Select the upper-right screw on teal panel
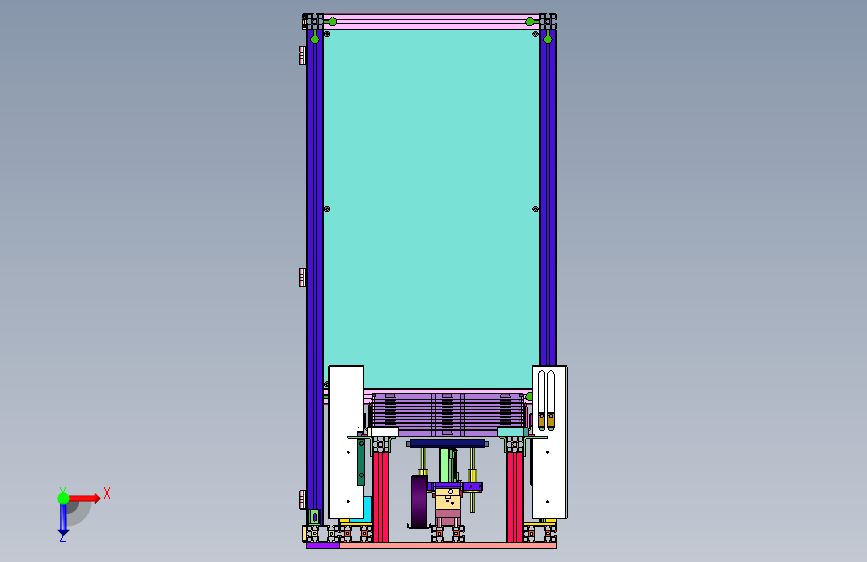The image size is (867, 562). tap(535, 34)
